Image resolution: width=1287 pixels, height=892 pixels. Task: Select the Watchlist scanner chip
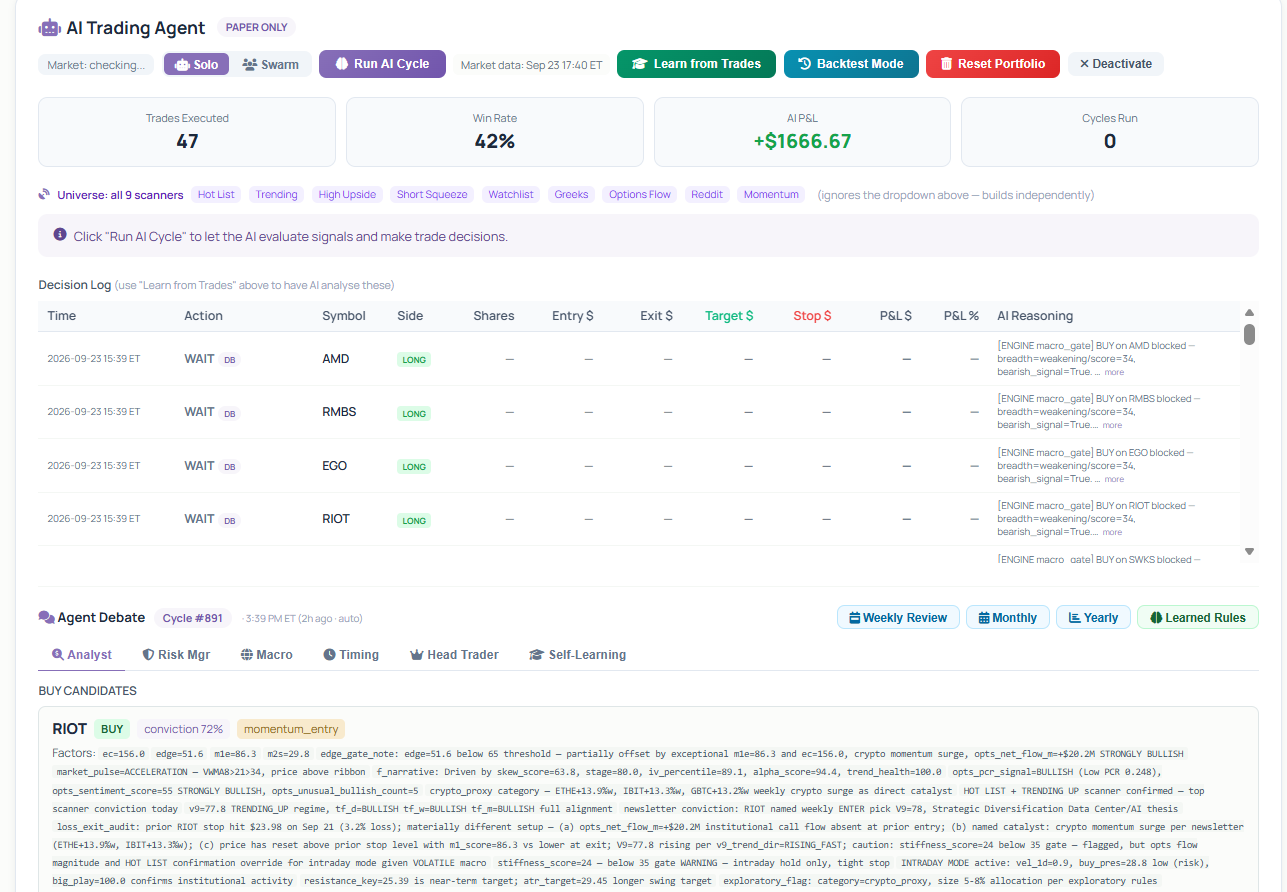(x=511, y=194)
